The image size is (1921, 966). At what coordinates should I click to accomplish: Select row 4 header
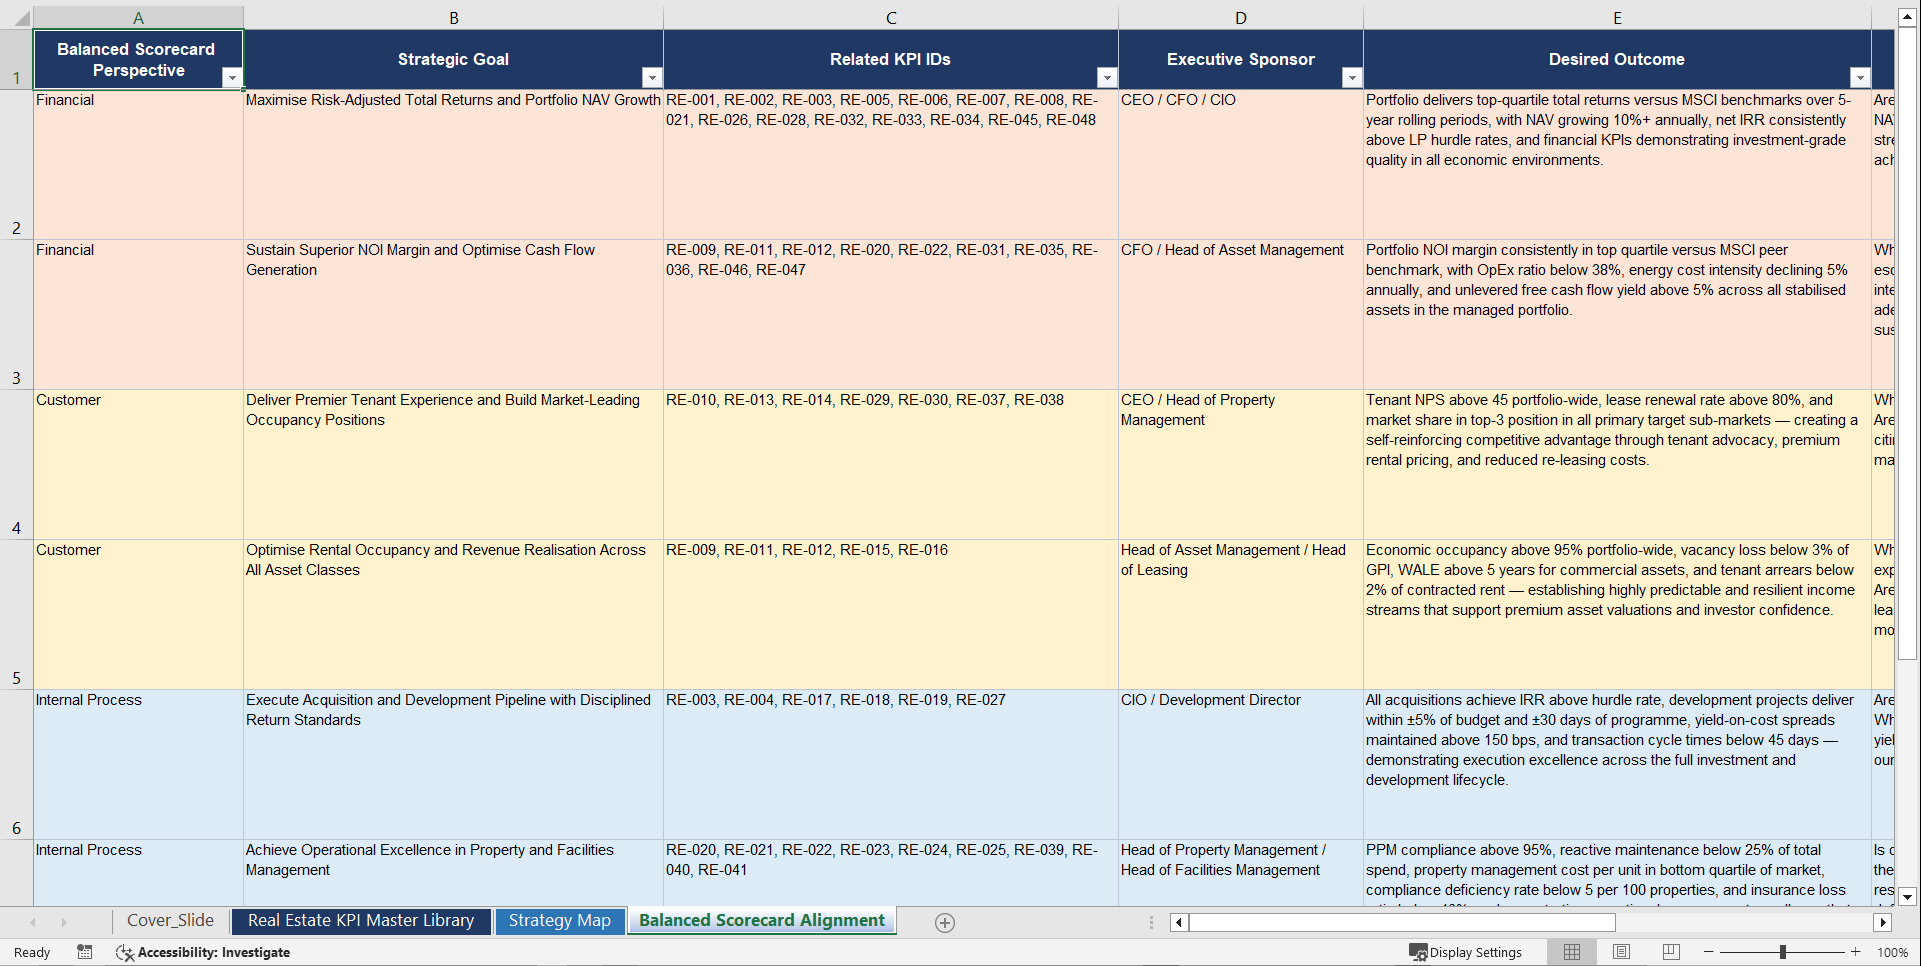click(x=16, y=465)
